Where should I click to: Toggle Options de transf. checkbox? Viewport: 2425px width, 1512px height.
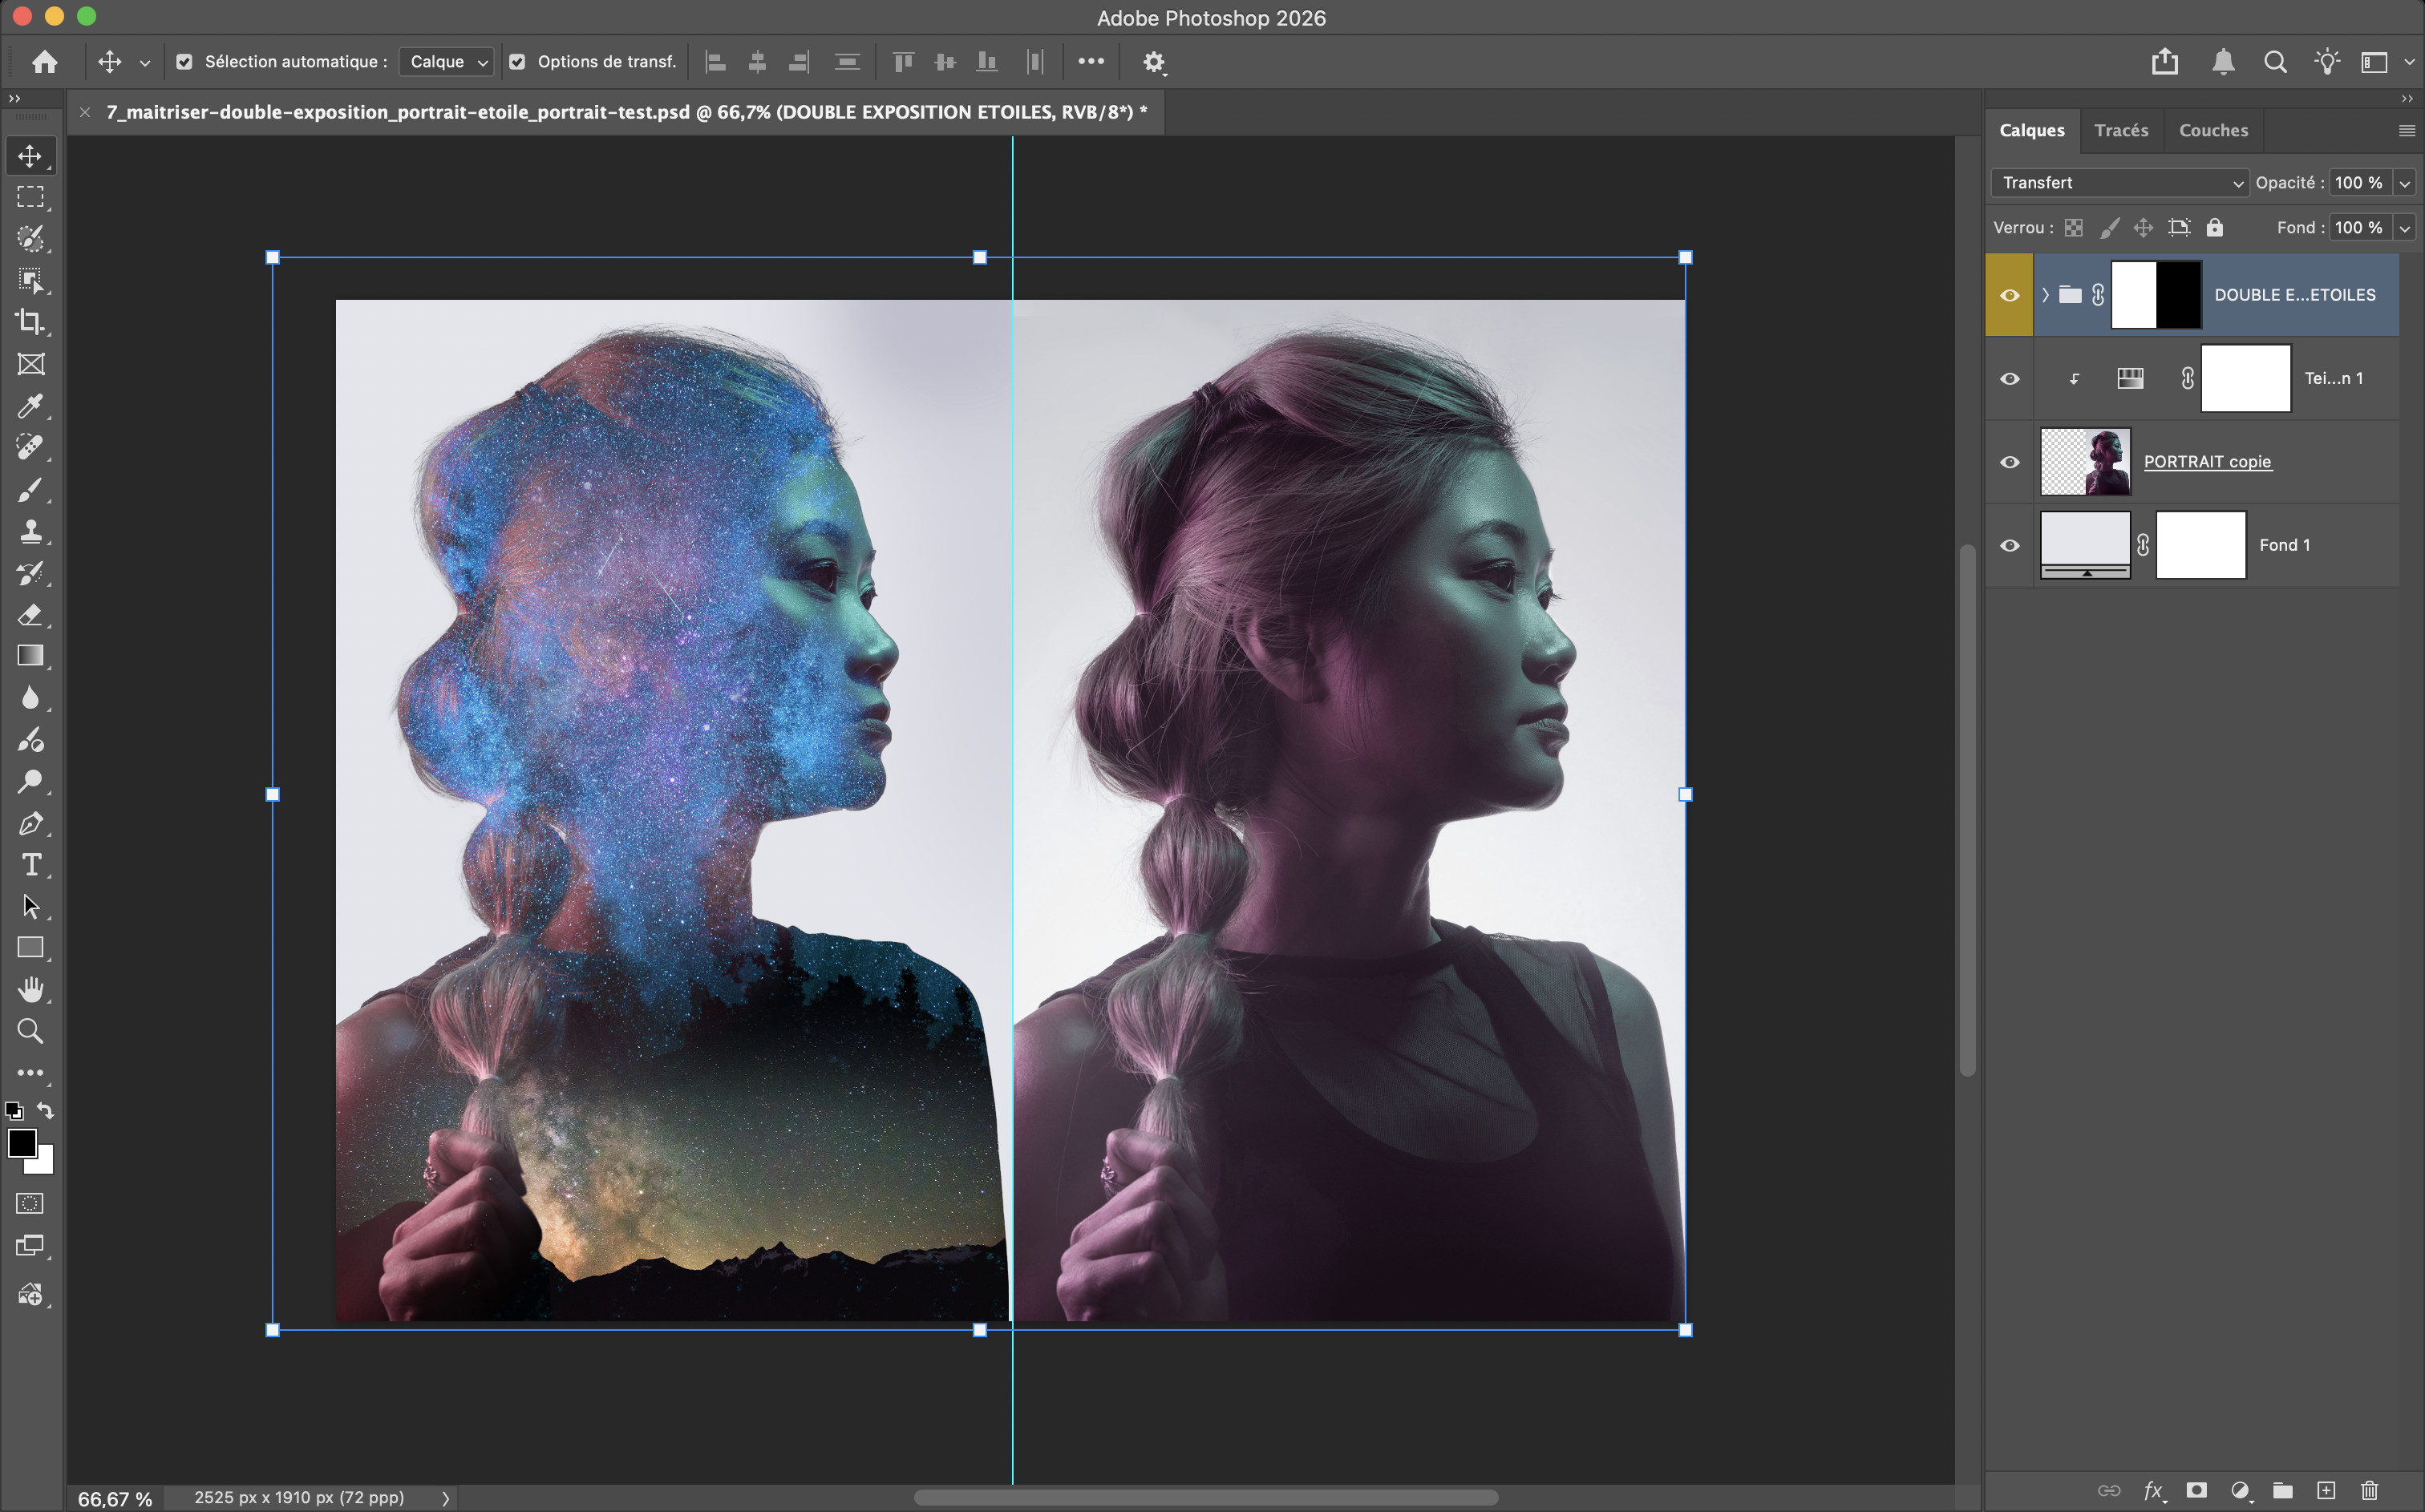click(517, 62)
